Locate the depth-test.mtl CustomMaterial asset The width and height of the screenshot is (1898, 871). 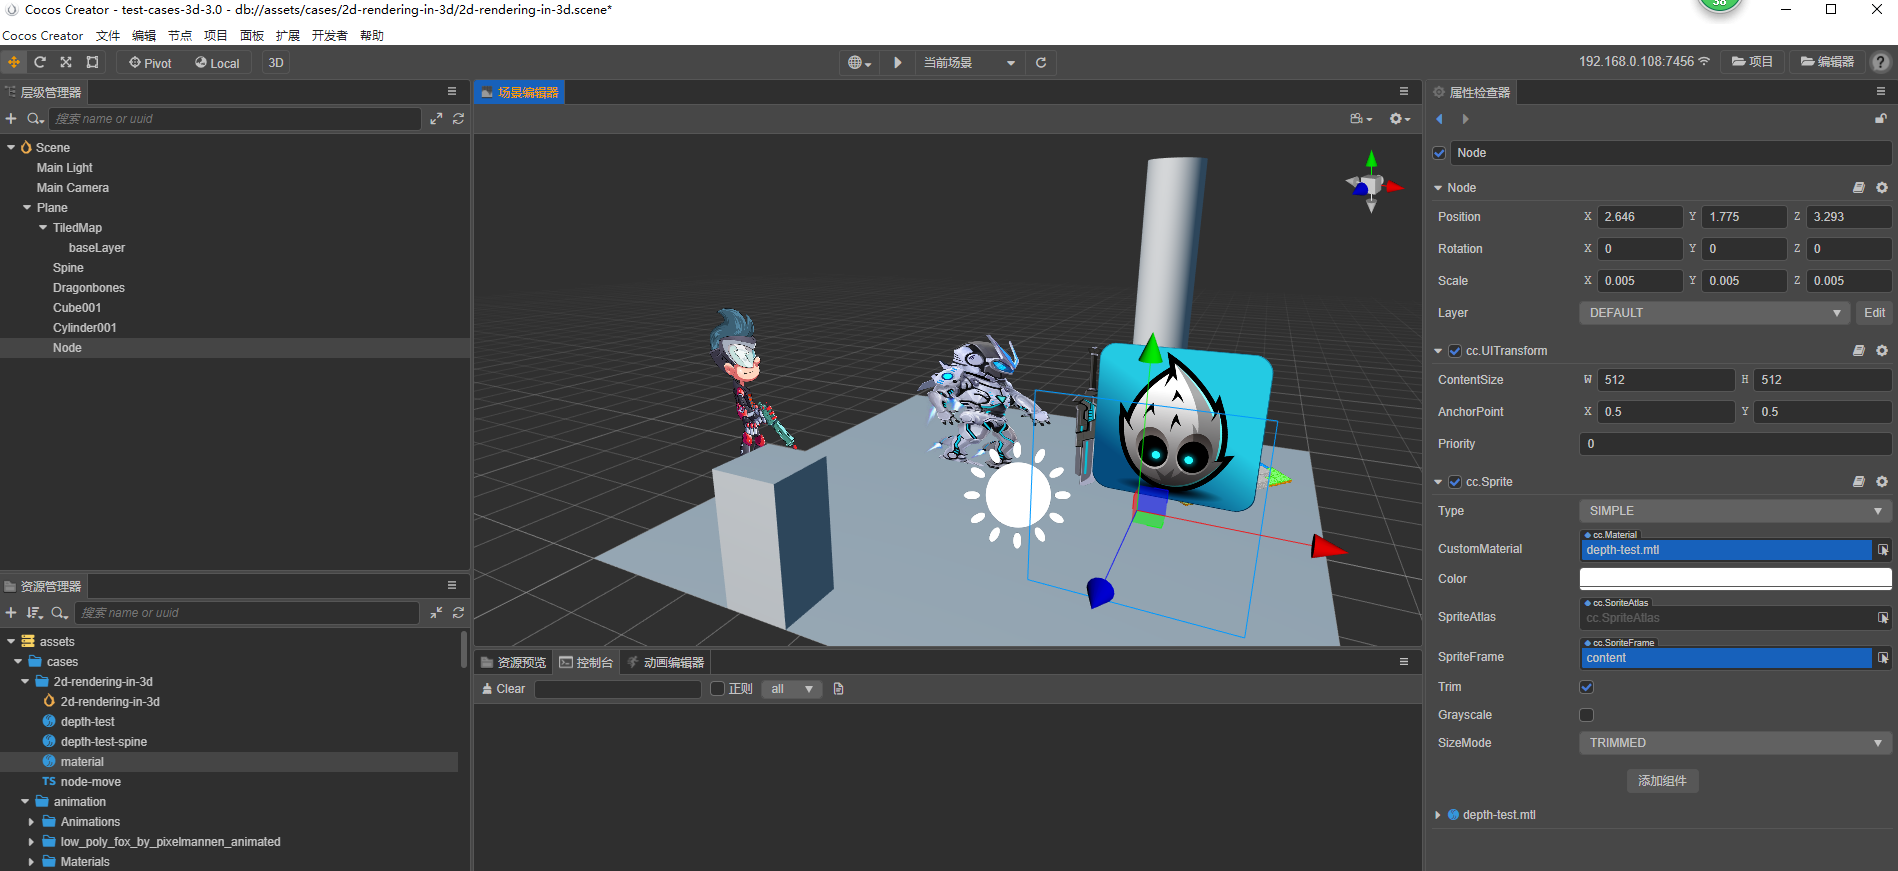point(1883,550)
